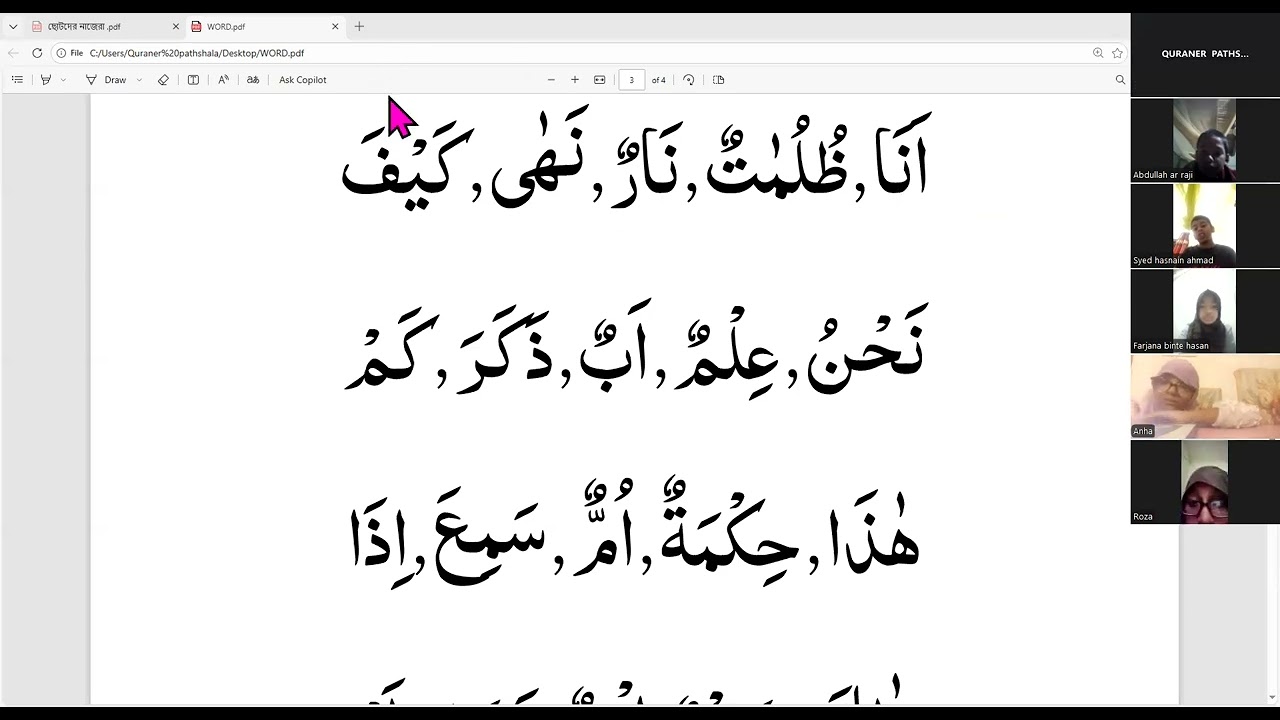The width and height of the screenshot is (1280, 720).
Task: Click the page number field showing 3
Action: pyautogui.click(x=631, y=80)
